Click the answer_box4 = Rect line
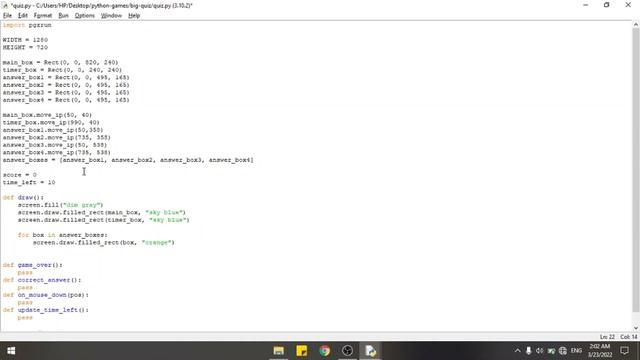The height and width of the screenshot is (360, 640). pos(66,100)
